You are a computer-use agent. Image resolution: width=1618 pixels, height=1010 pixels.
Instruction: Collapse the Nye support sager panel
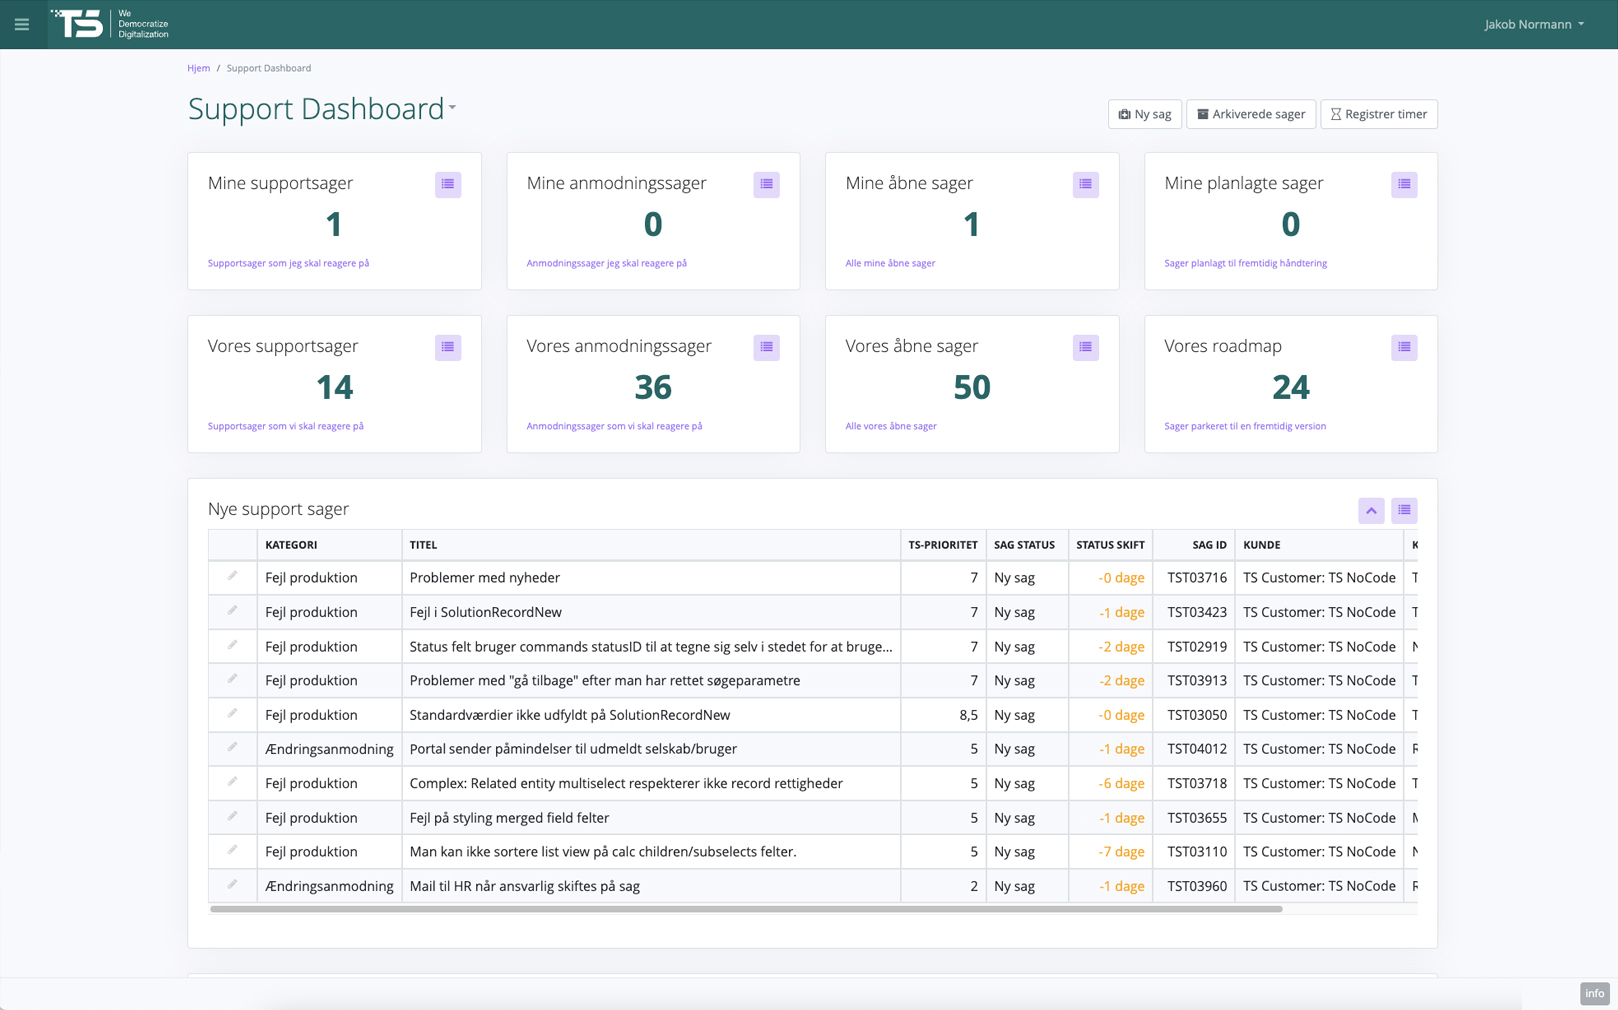coord(1371,510)
